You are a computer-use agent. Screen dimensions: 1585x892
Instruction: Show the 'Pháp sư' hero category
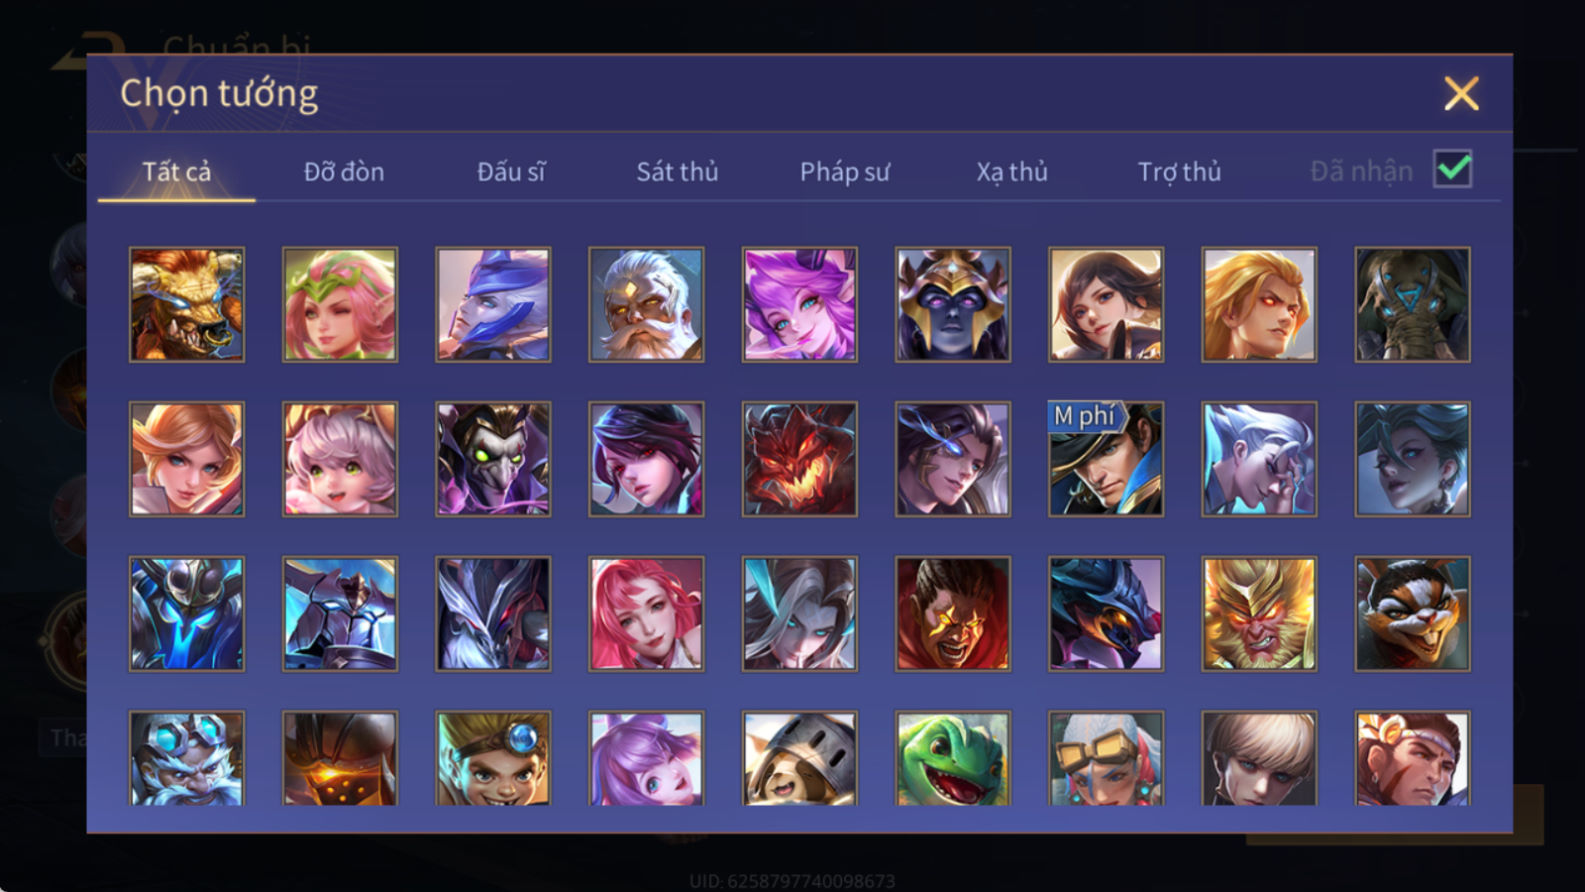[x=845, y=172]
